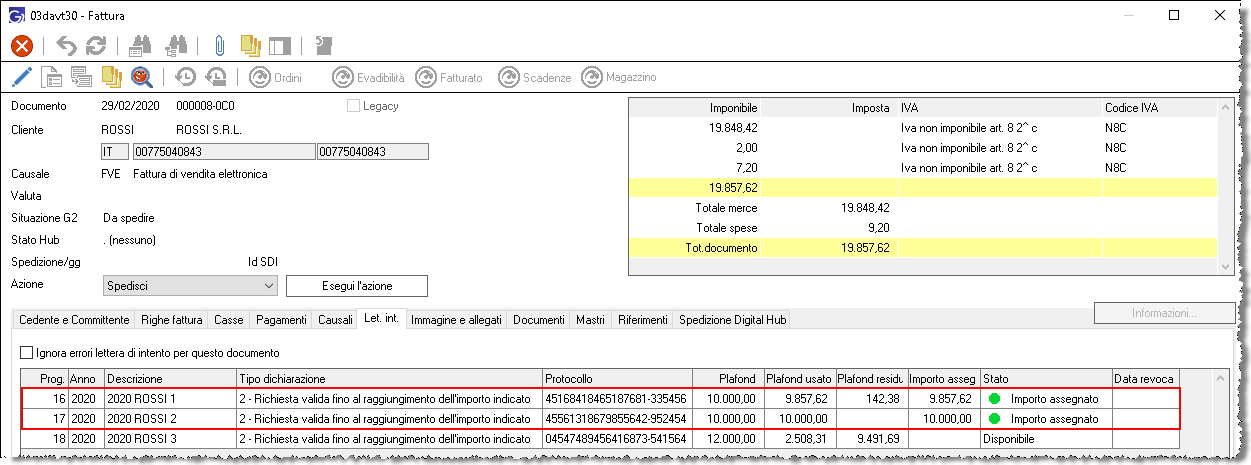Click the first binoculars search icon
This screenshot has height=465, width=1251.
141,45
